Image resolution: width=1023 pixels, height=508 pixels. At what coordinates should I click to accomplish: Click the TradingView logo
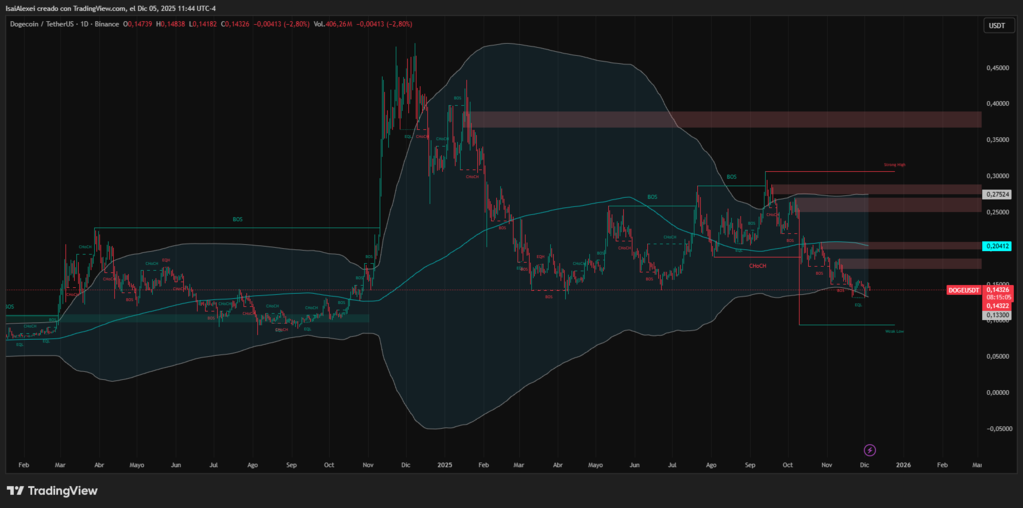point(52,490)
